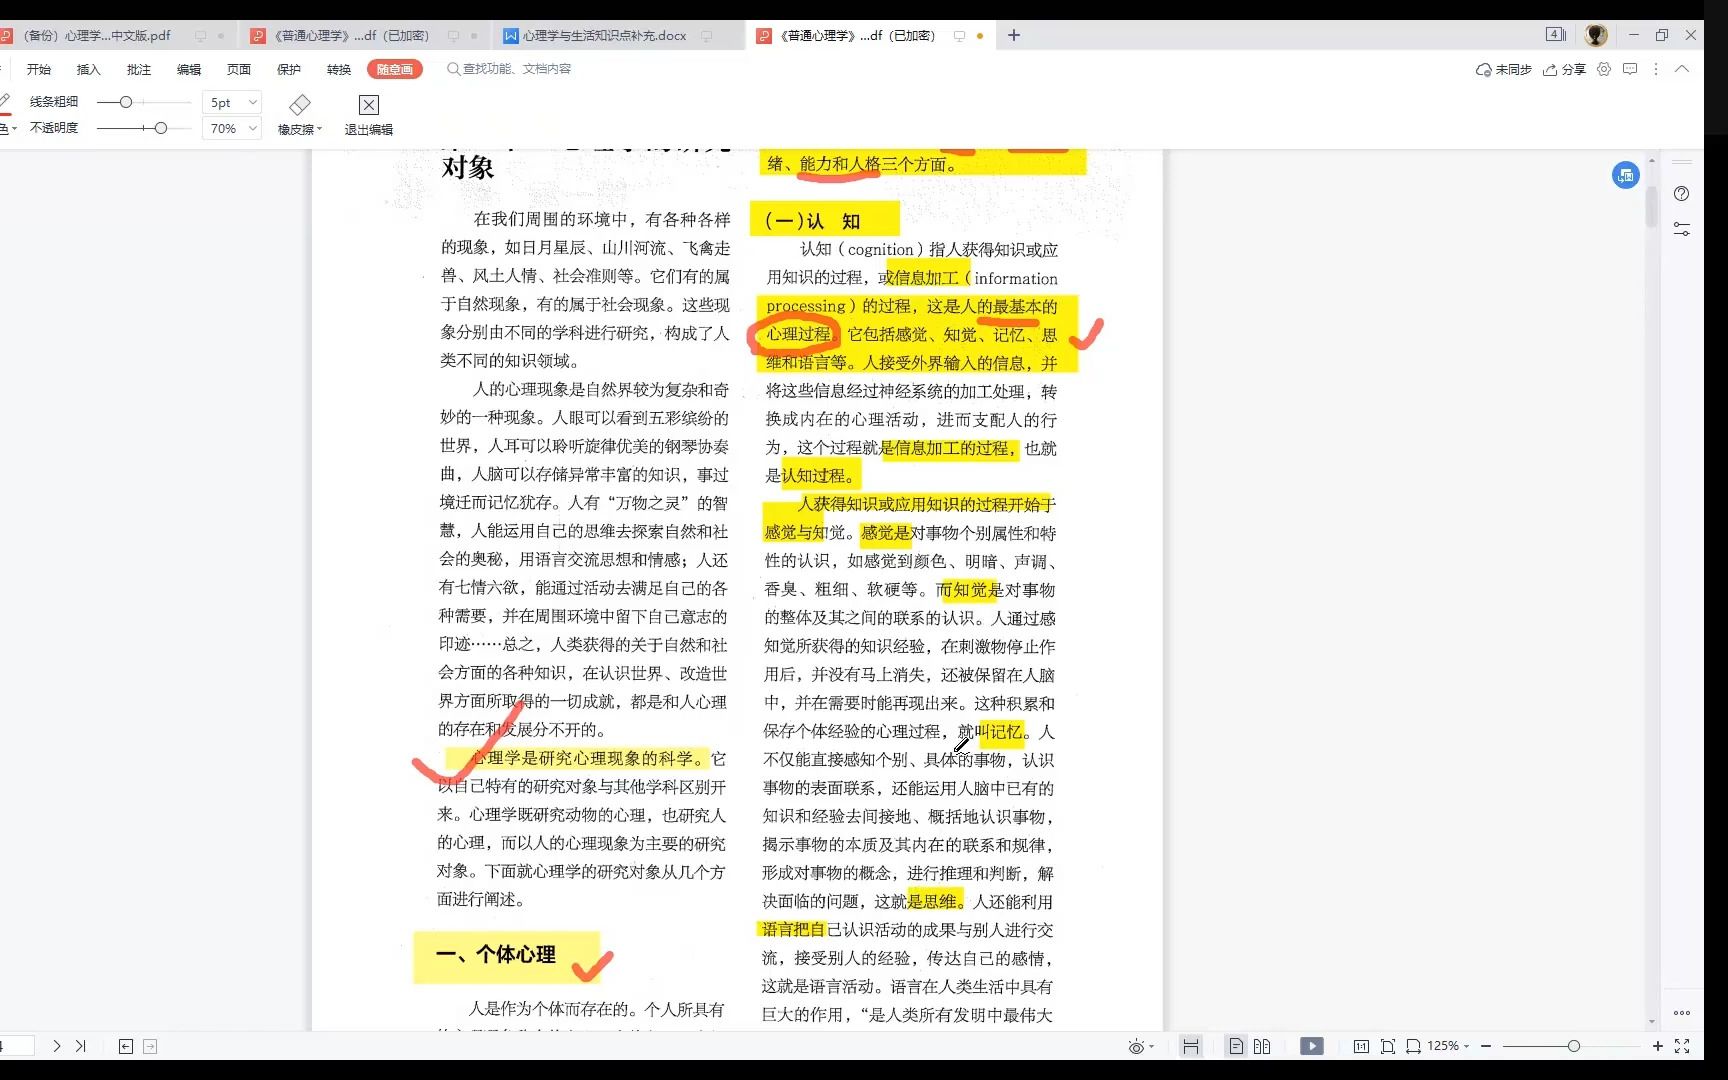Set actual size 1:1 zoom icon

pyautogui.click(x=1361, y=1046)
